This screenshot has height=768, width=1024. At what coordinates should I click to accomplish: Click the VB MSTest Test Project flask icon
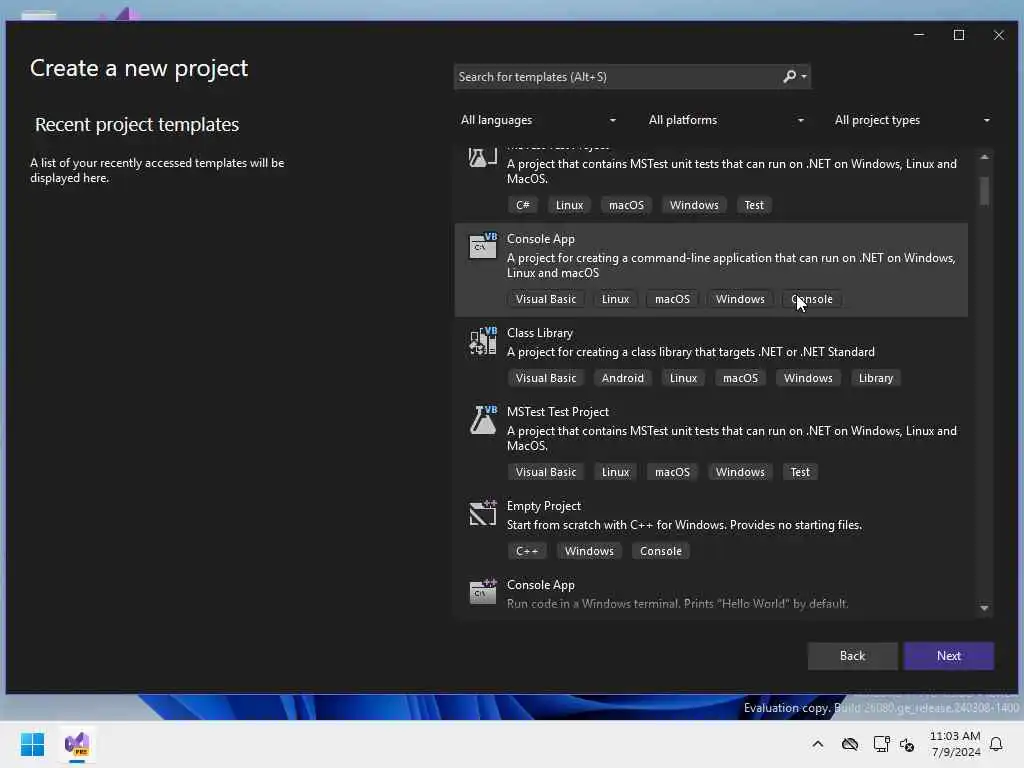click(x=483, y=420)
